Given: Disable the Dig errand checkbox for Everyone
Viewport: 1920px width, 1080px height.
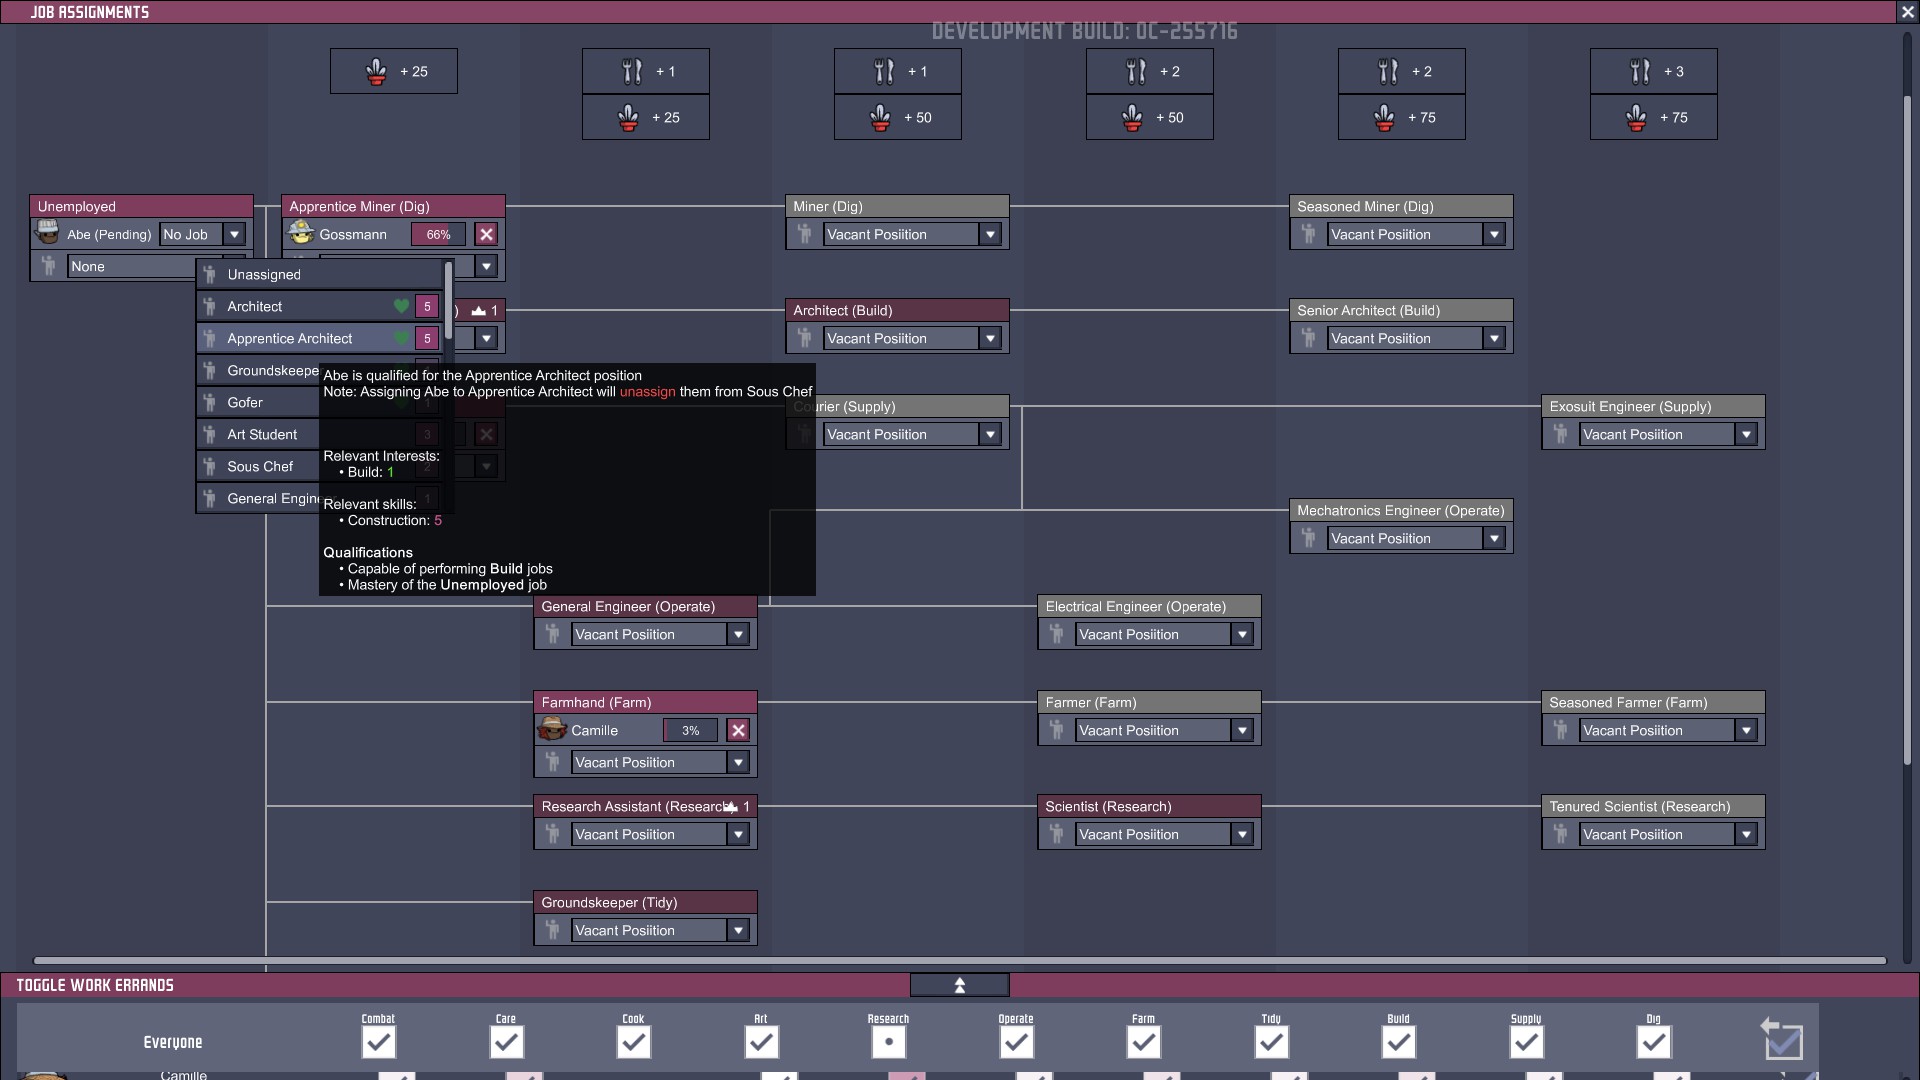Looking at the screenshot, I should click(x=1653, y=1043).
